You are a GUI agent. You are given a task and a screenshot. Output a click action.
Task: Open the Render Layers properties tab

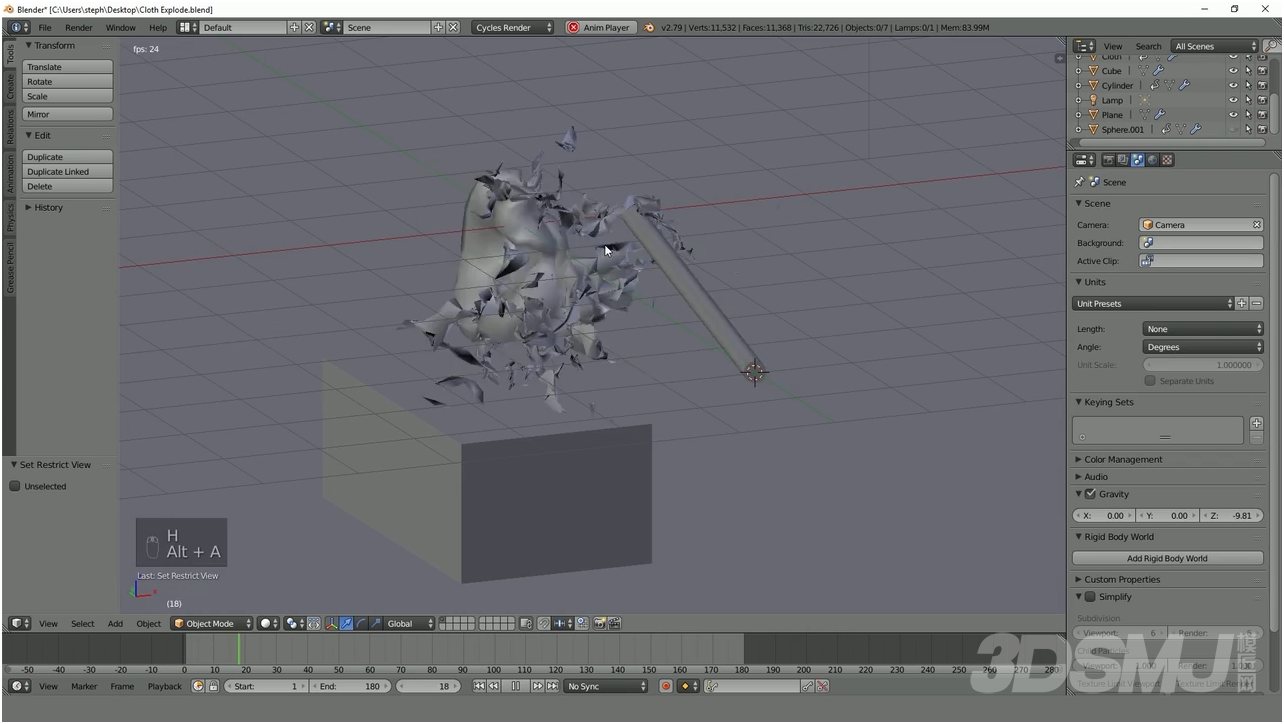click(1123, 160)
